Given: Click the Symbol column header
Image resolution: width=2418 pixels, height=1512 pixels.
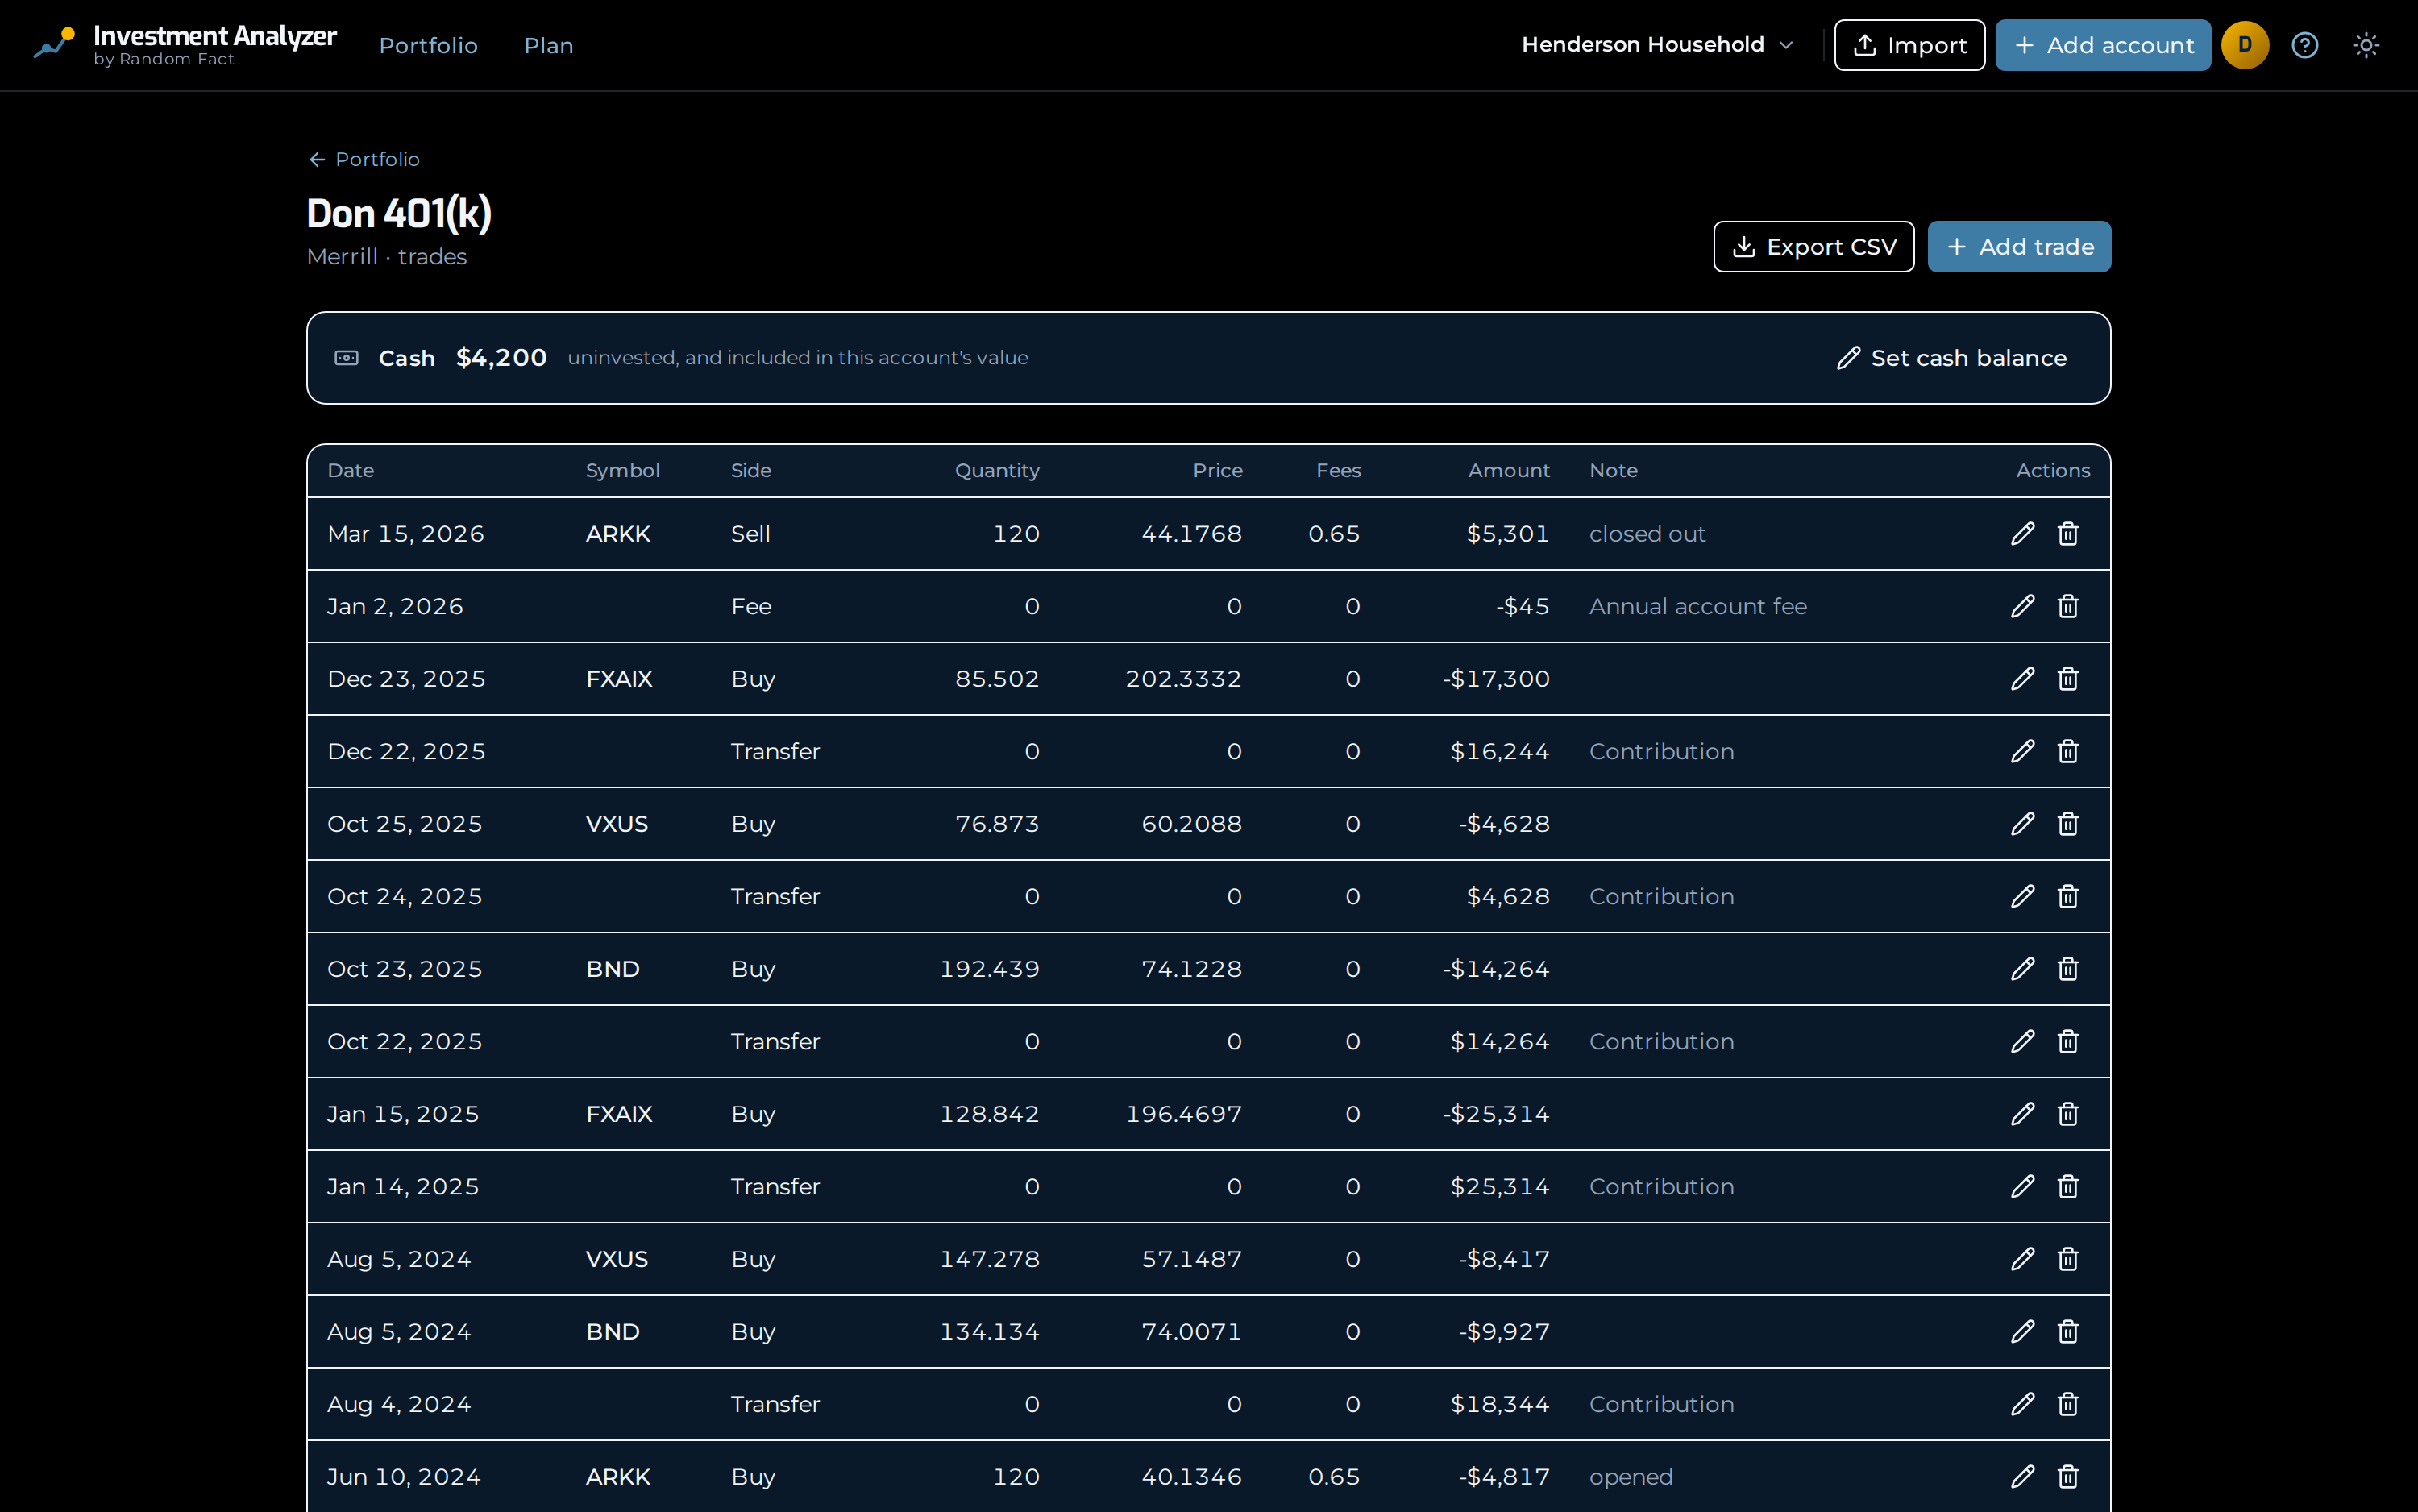Looking at the screenshot, I should (x=622, y=470).
